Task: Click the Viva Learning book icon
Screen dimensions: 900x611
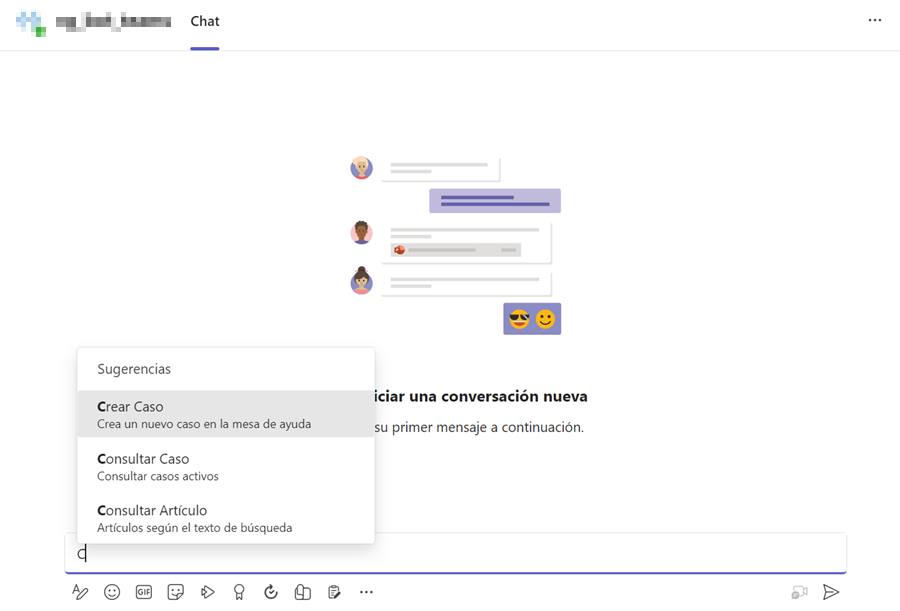Action: [302, 592]
